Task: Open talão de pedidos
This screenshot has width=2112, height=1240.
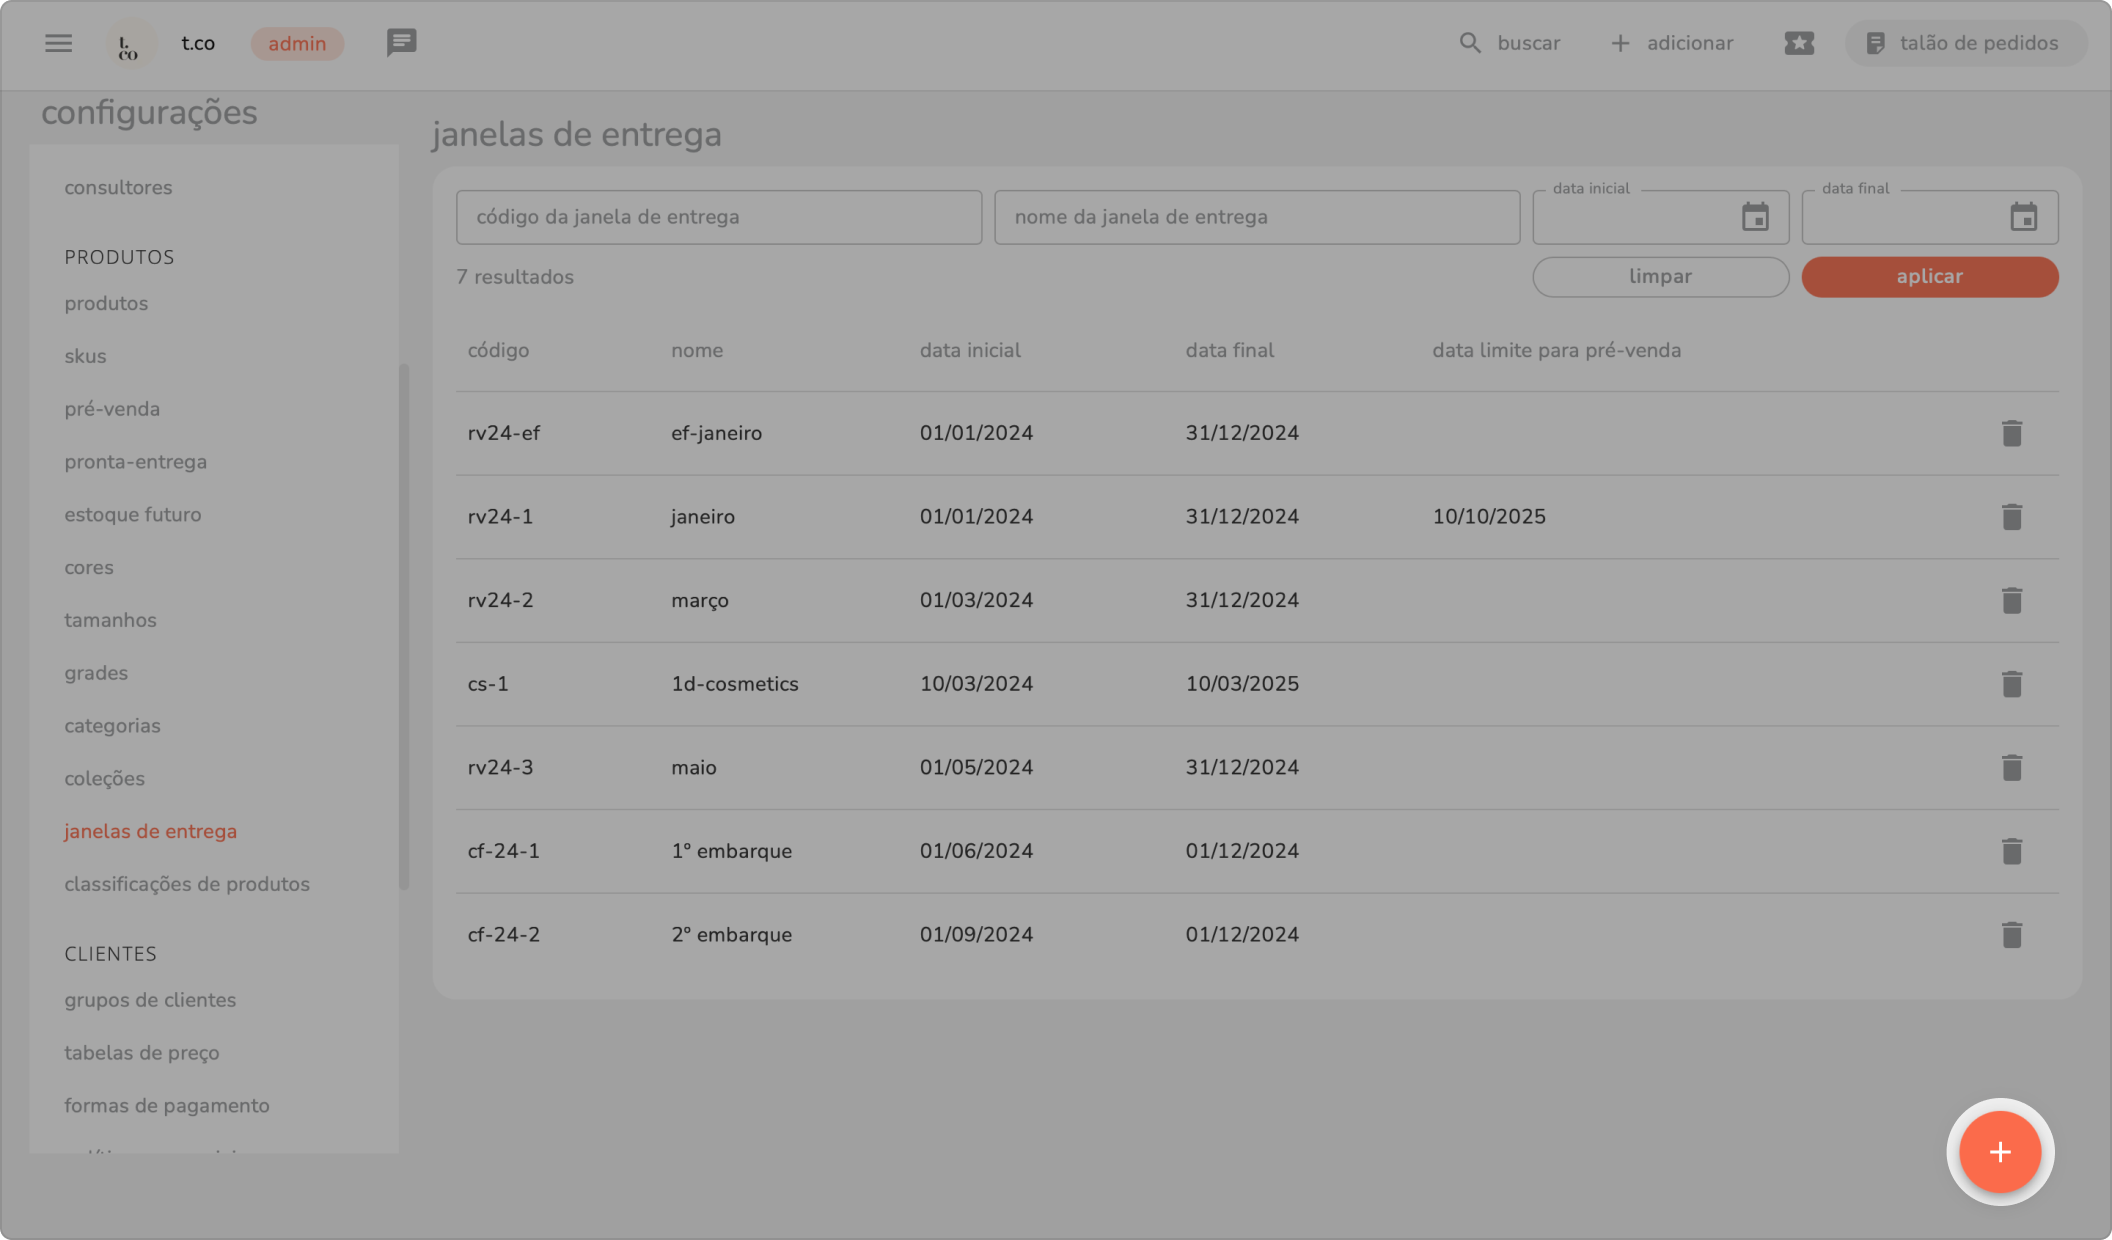Action: [1964, 43]
